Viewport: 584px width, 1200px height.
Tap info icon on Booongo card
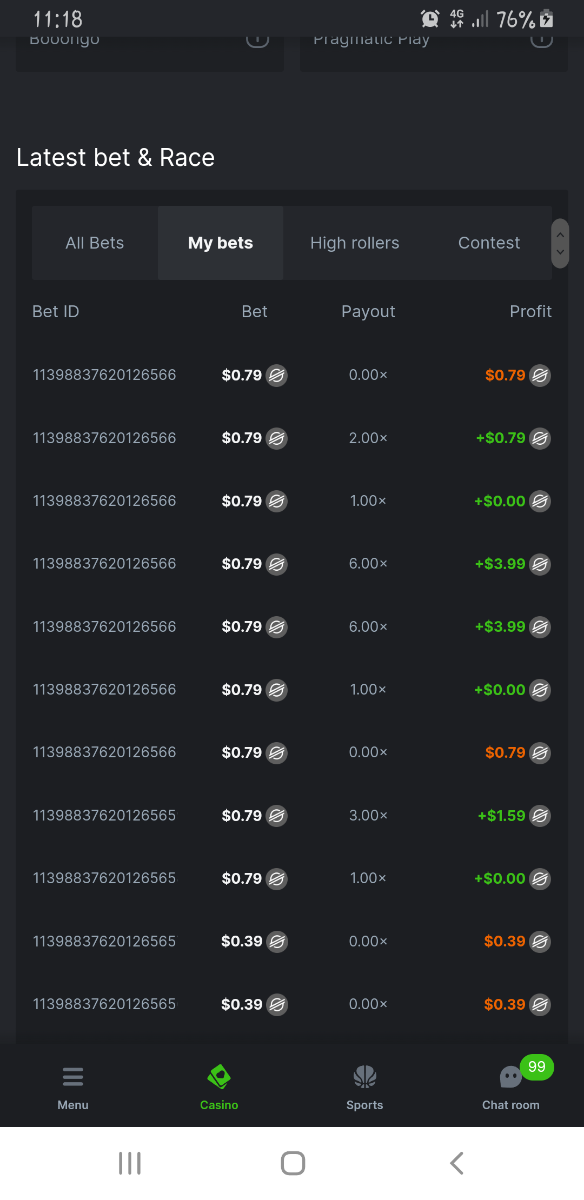(x=257, y=38)
